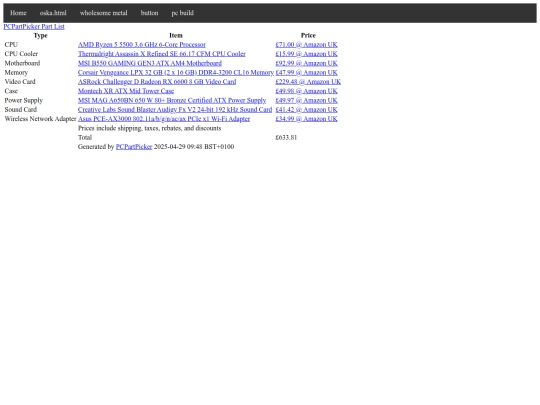
Task: Go to oska.html in the navbar
Action: (53, 13)
